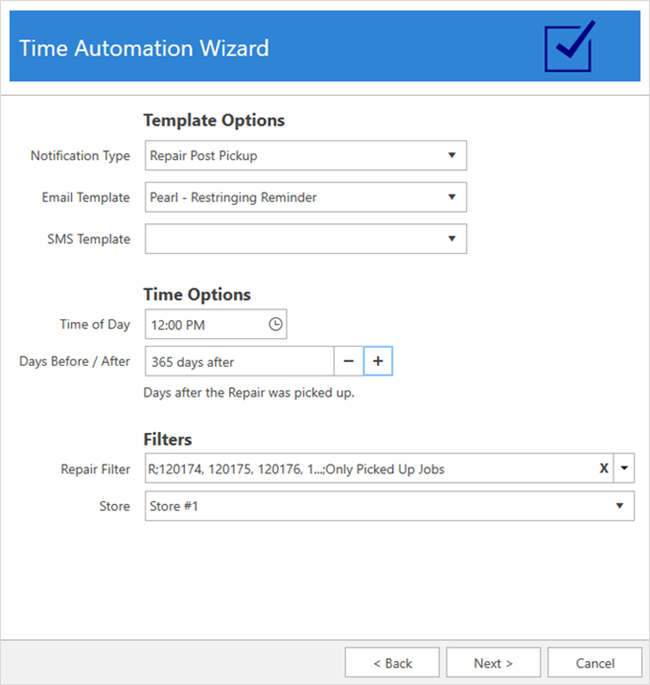Viewport: 650px width, 685px height.
Task: Click the checkmark wizard icon in header
Action: (570, 46)
